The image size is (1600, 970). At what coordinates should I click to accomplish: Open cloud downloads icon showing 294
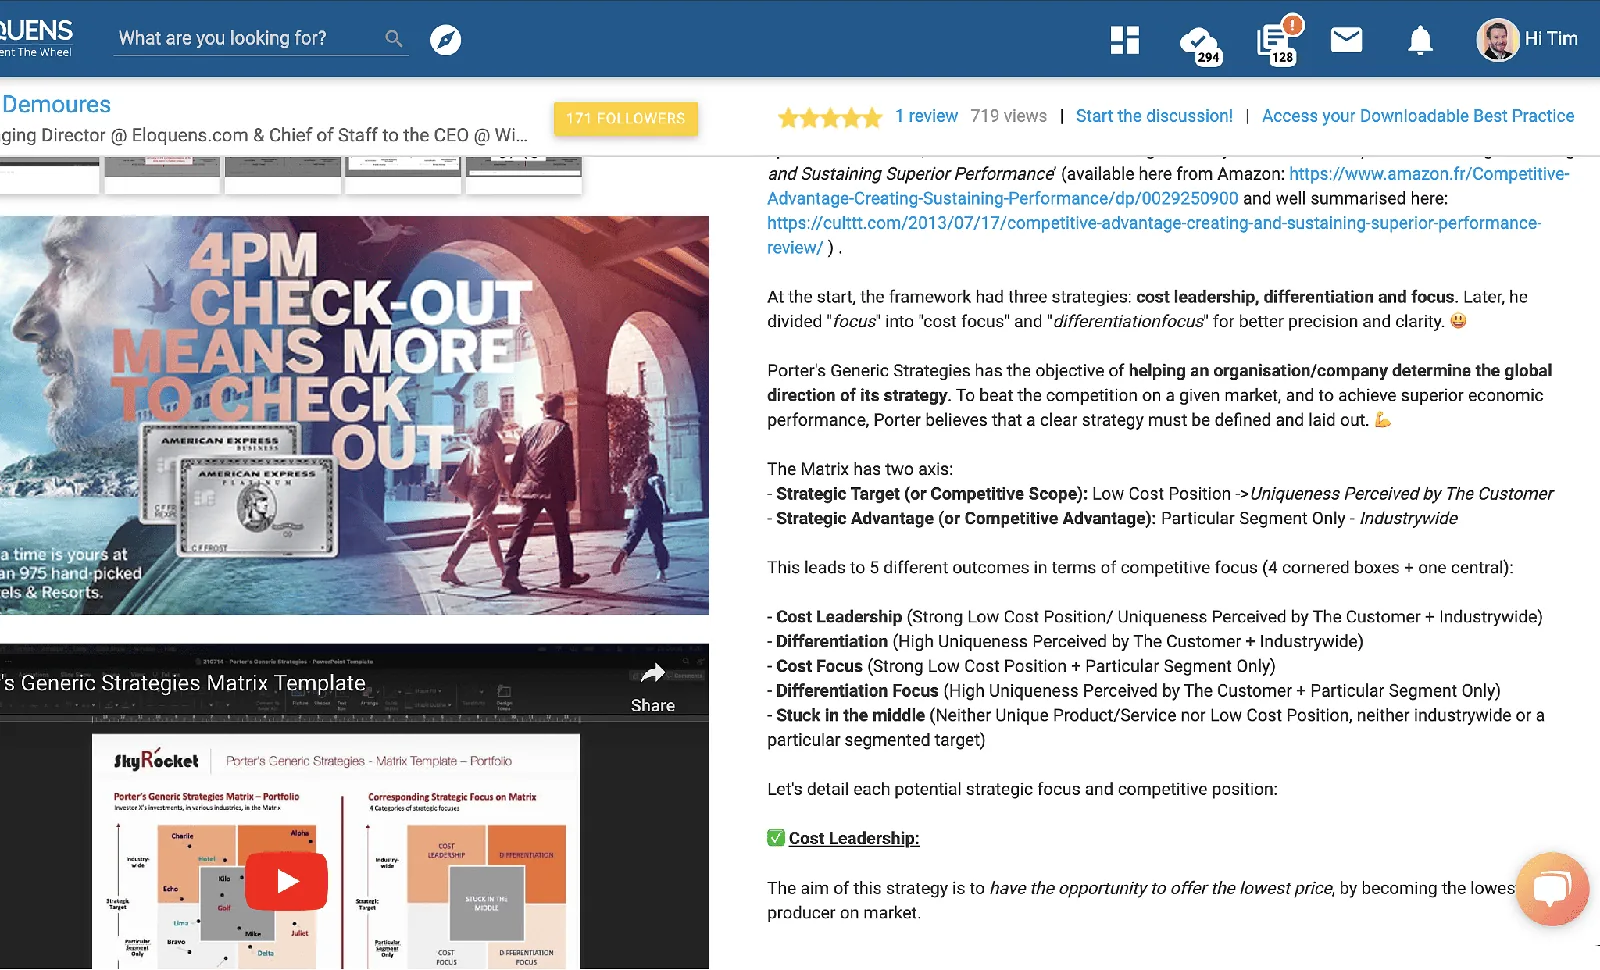point(1199,44)
